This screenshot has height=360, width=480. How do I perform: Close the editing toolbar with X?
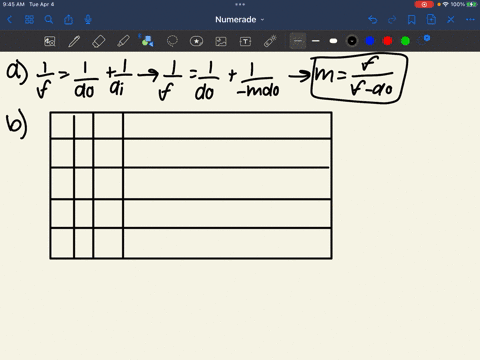tap(451, 20)
